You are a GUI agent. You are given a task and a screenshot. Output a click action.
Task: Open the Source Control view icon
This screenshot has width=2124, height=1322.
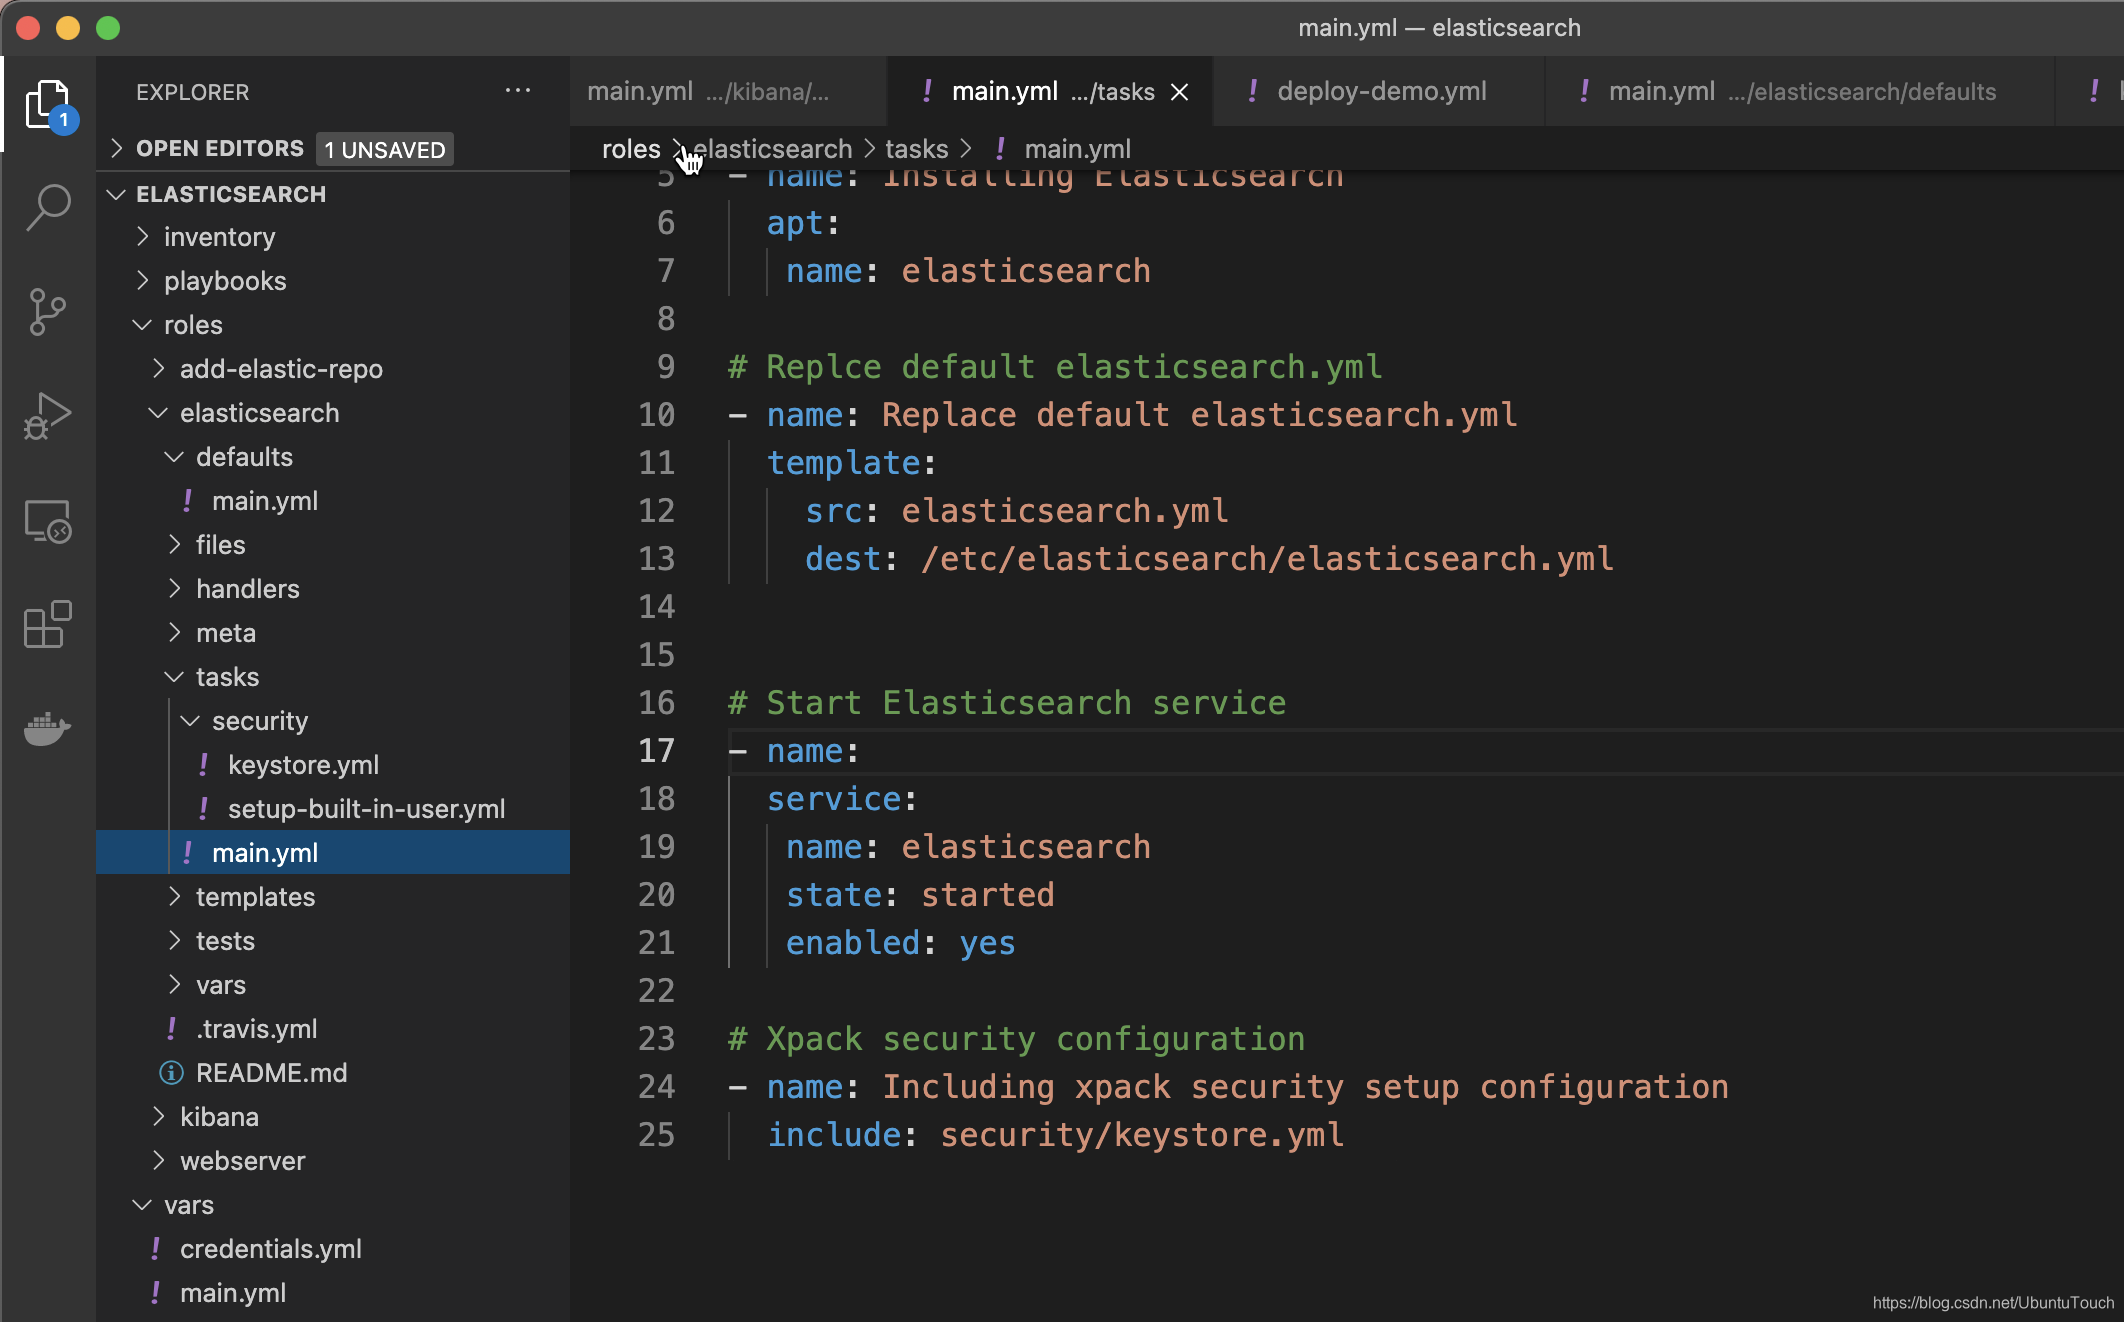click(x=47, y=311)
